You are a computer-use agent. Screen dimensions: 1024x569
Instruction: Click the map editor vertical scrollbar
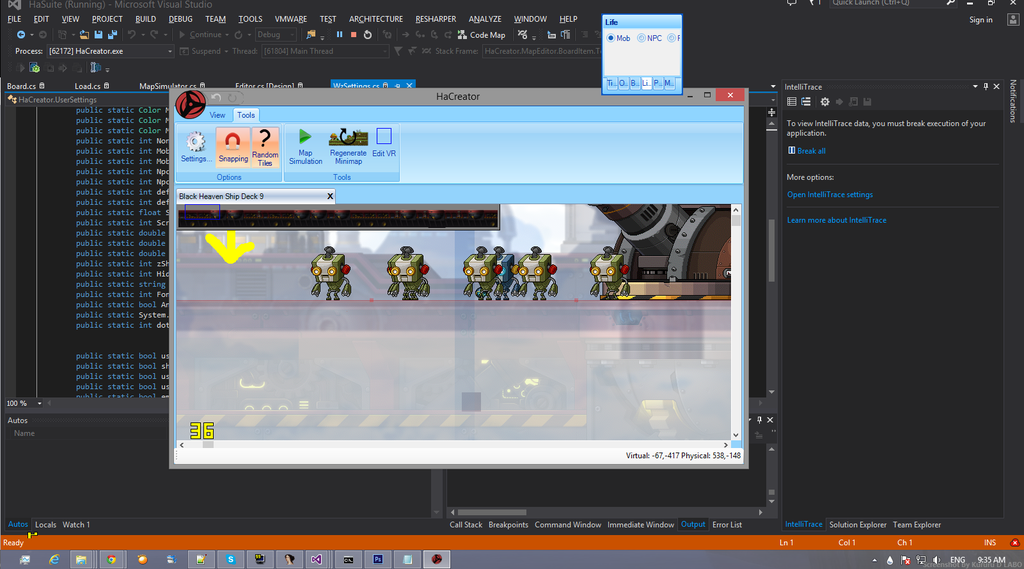(x=736, y=320)
